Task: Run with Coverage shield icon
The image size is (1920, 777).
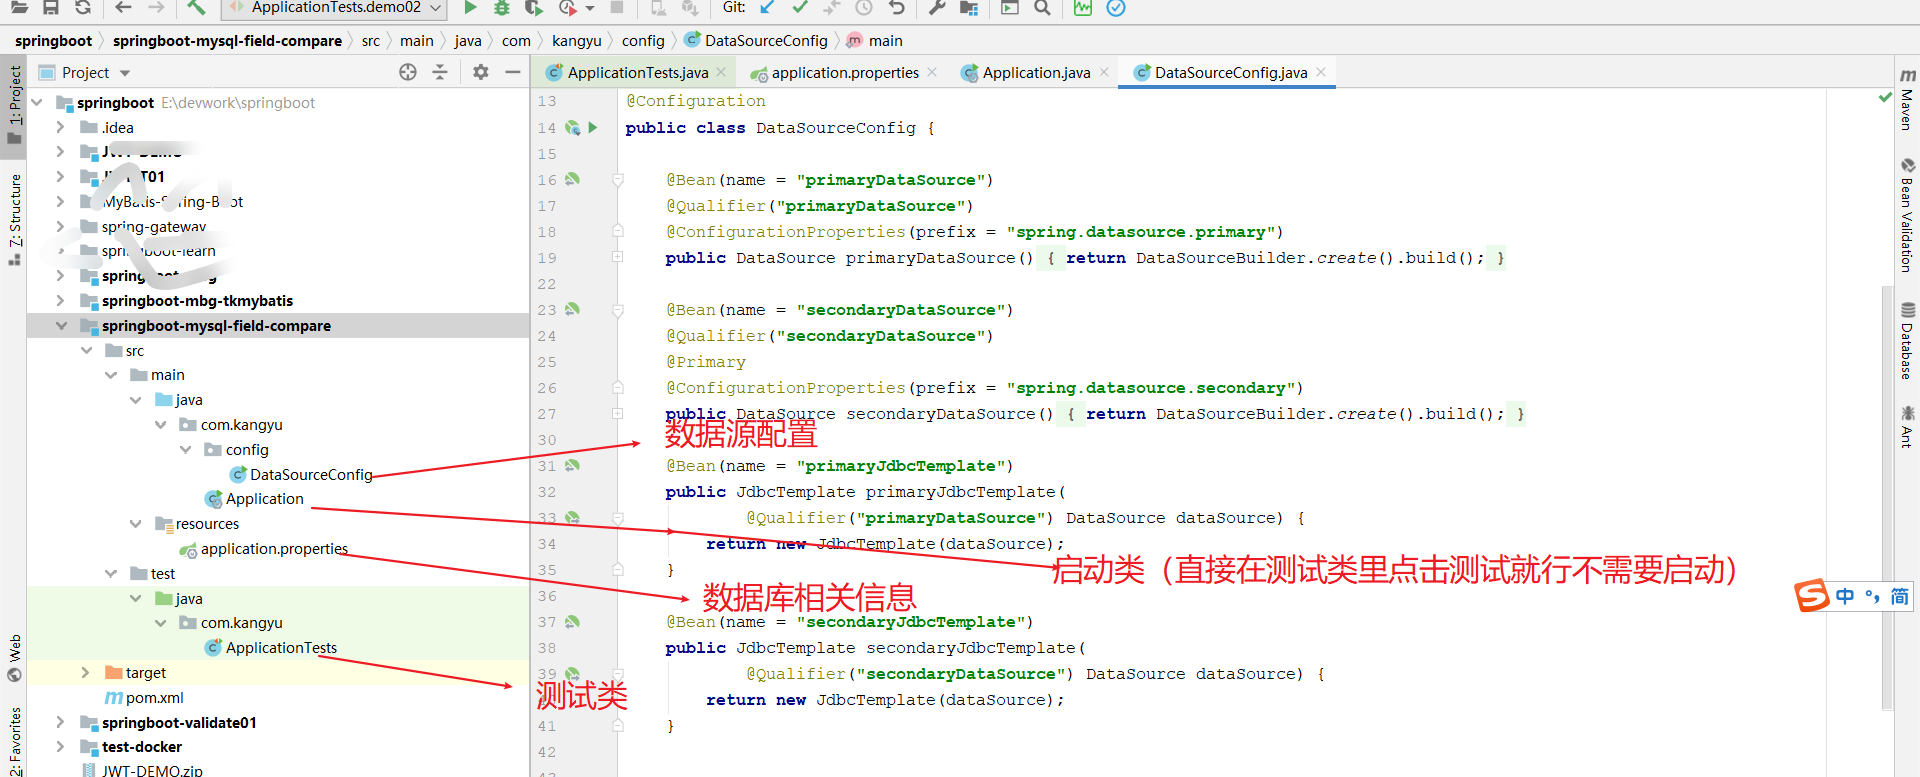Action: 534,8
